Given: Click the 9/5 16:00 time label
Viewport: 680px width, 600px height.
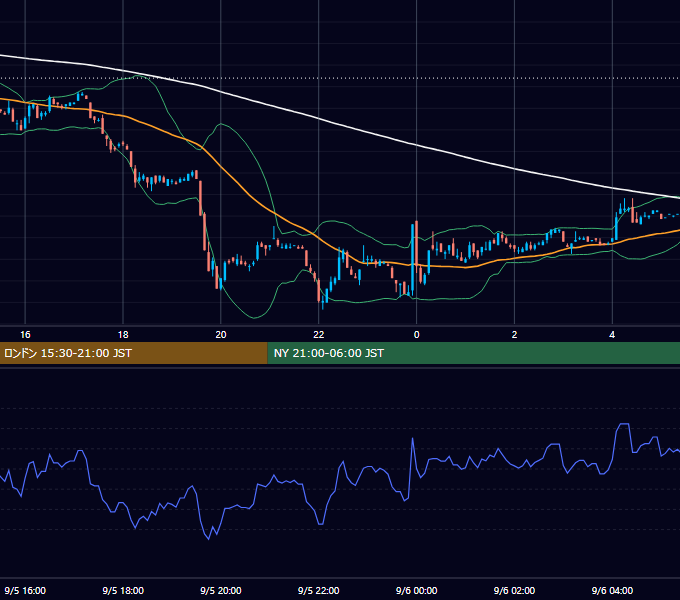Looking at the screenshot, I should click(25, 590).
